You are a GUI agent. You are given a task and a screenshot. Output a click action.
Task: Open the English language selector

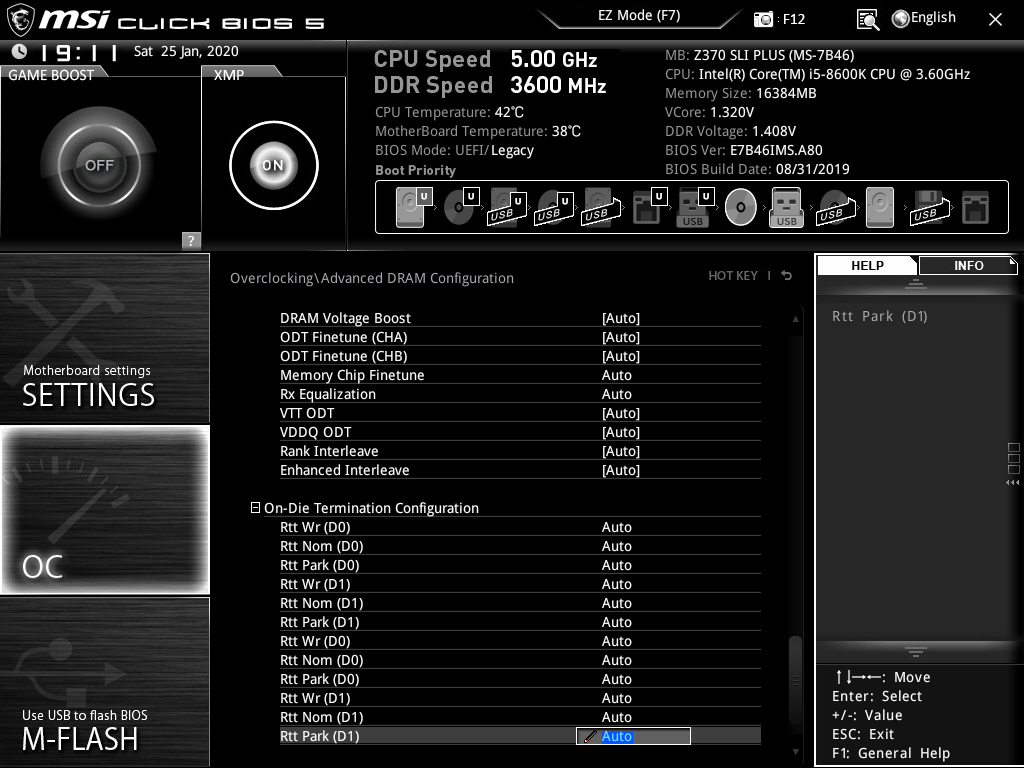924,18
